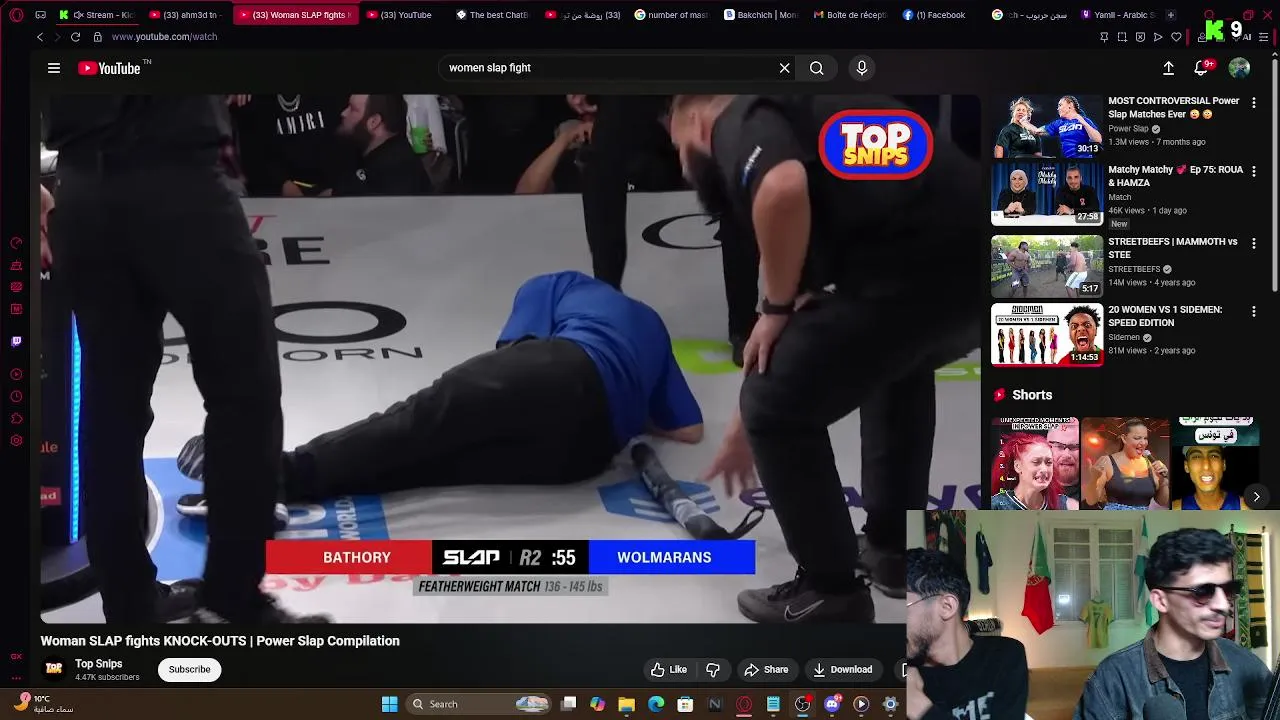The image size is (1280, 720).
Task: Open Discord from taskbar
Action: coord(832,704)
